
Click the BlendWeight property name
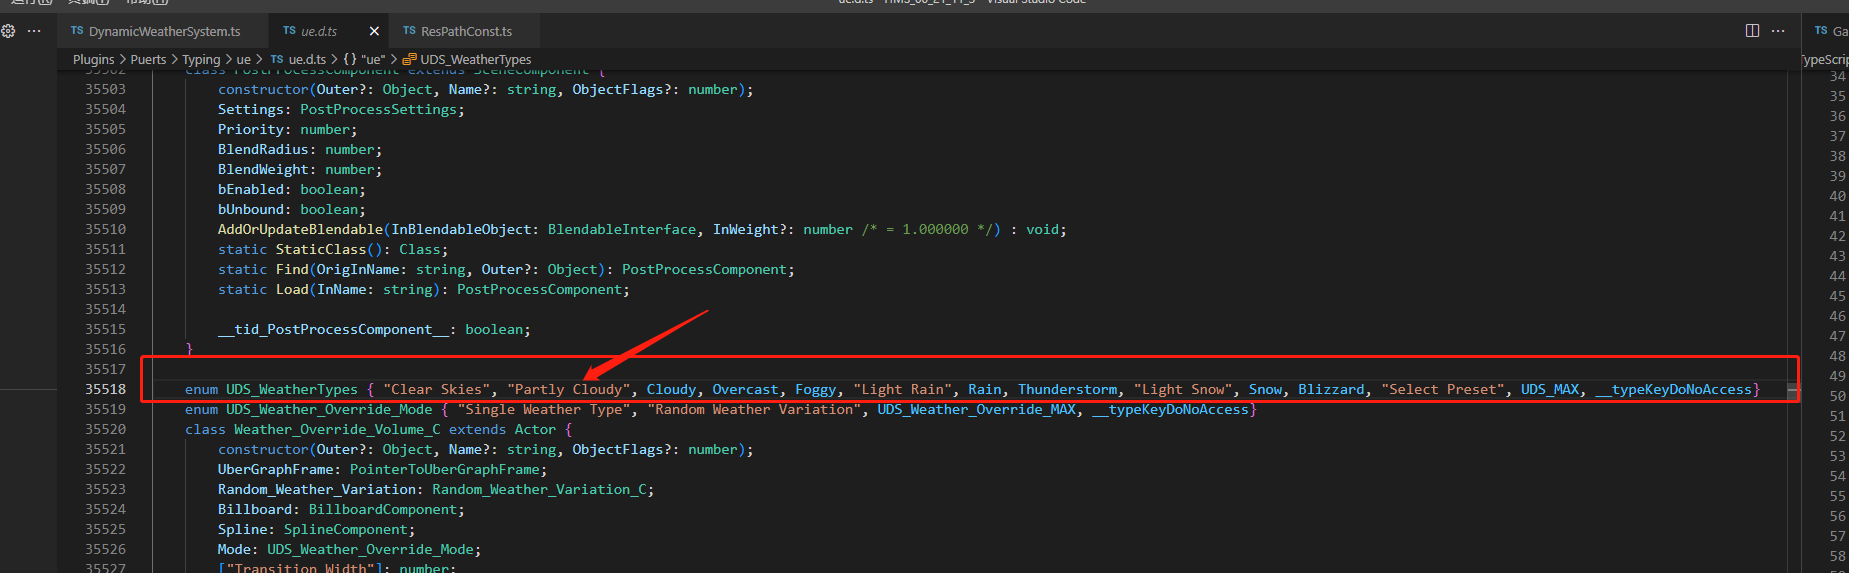click(x=263, y=169)
